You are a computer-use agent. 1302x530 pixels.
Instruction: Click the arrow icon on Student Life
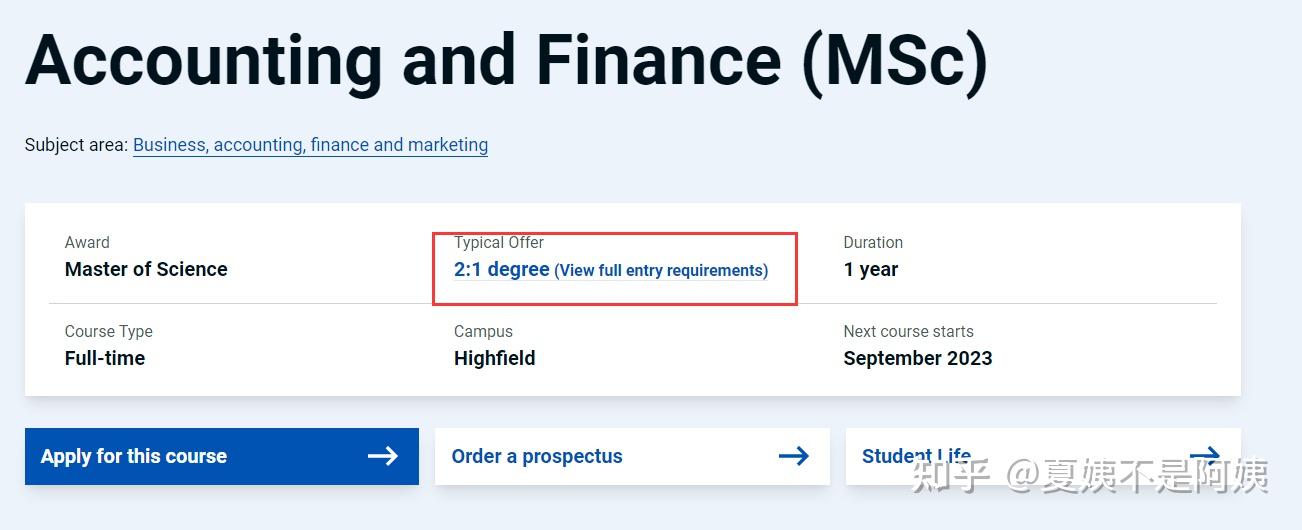coord(1205,456)
